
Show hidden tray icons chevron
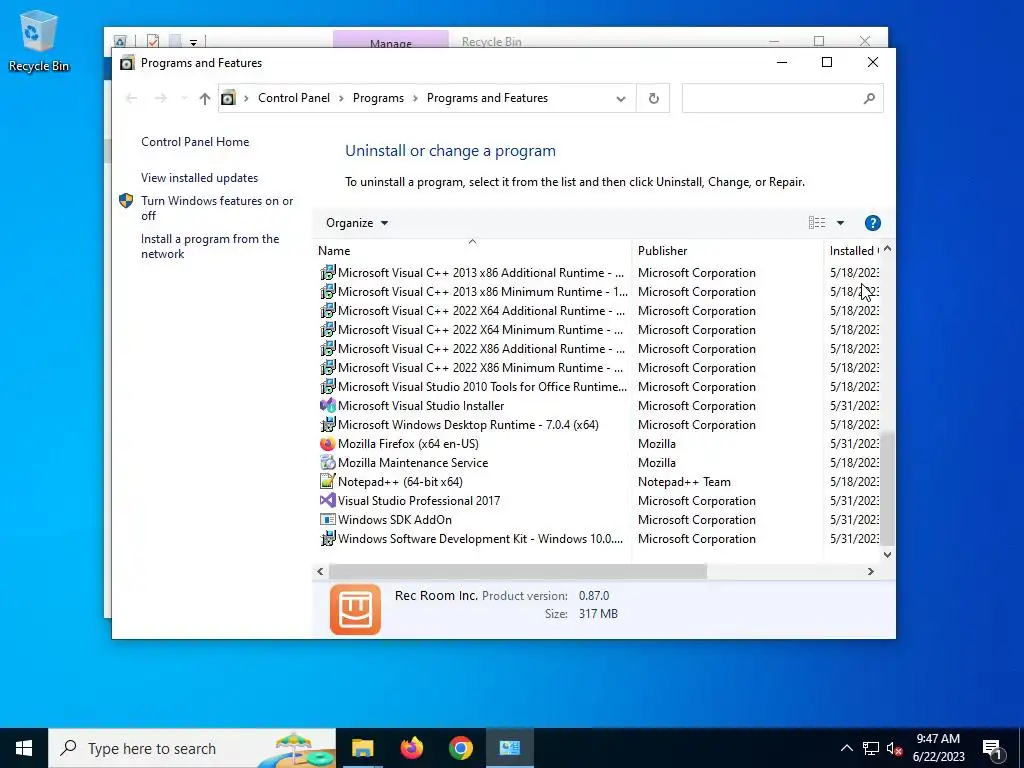846,748
